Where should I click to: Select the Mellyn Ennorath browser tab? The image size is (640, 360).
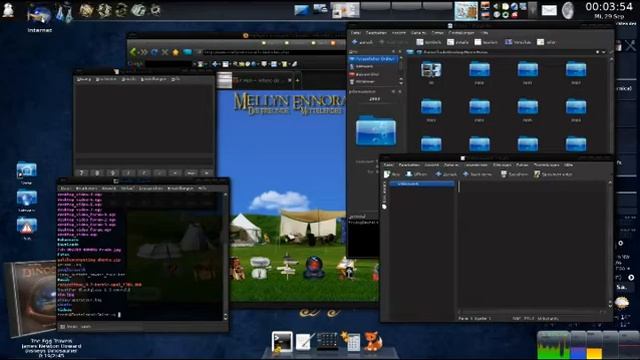click(x=262, y=80)
